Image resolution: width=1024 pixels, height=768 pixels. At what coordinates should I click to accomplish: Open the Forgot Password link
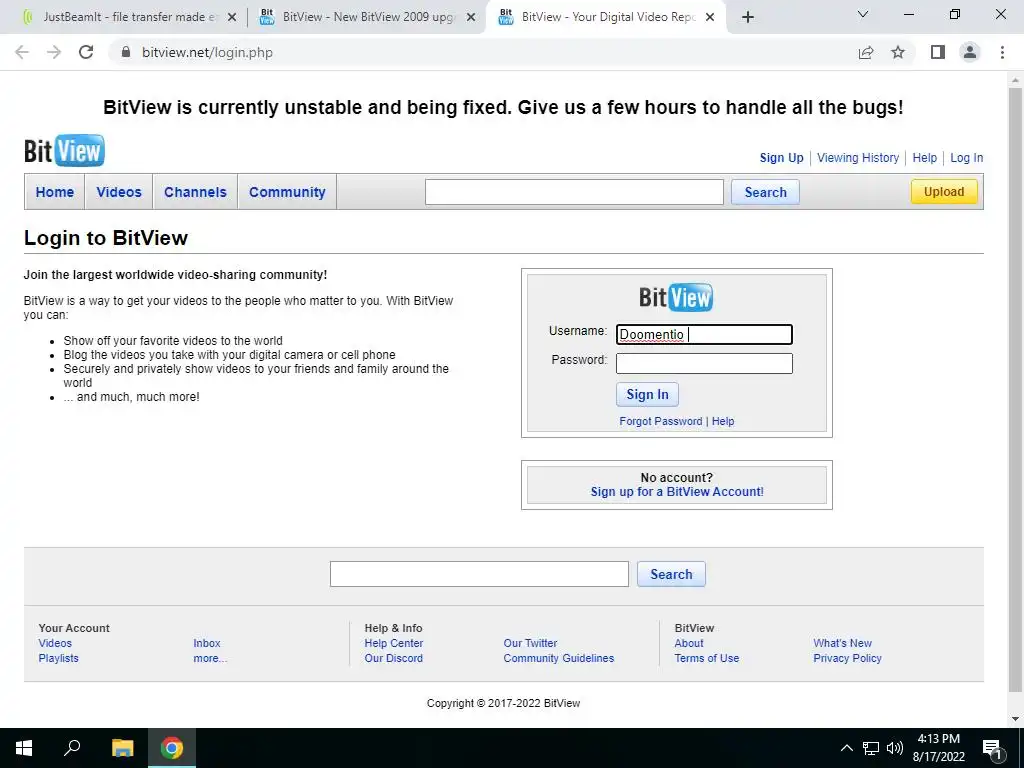(661, 421)
